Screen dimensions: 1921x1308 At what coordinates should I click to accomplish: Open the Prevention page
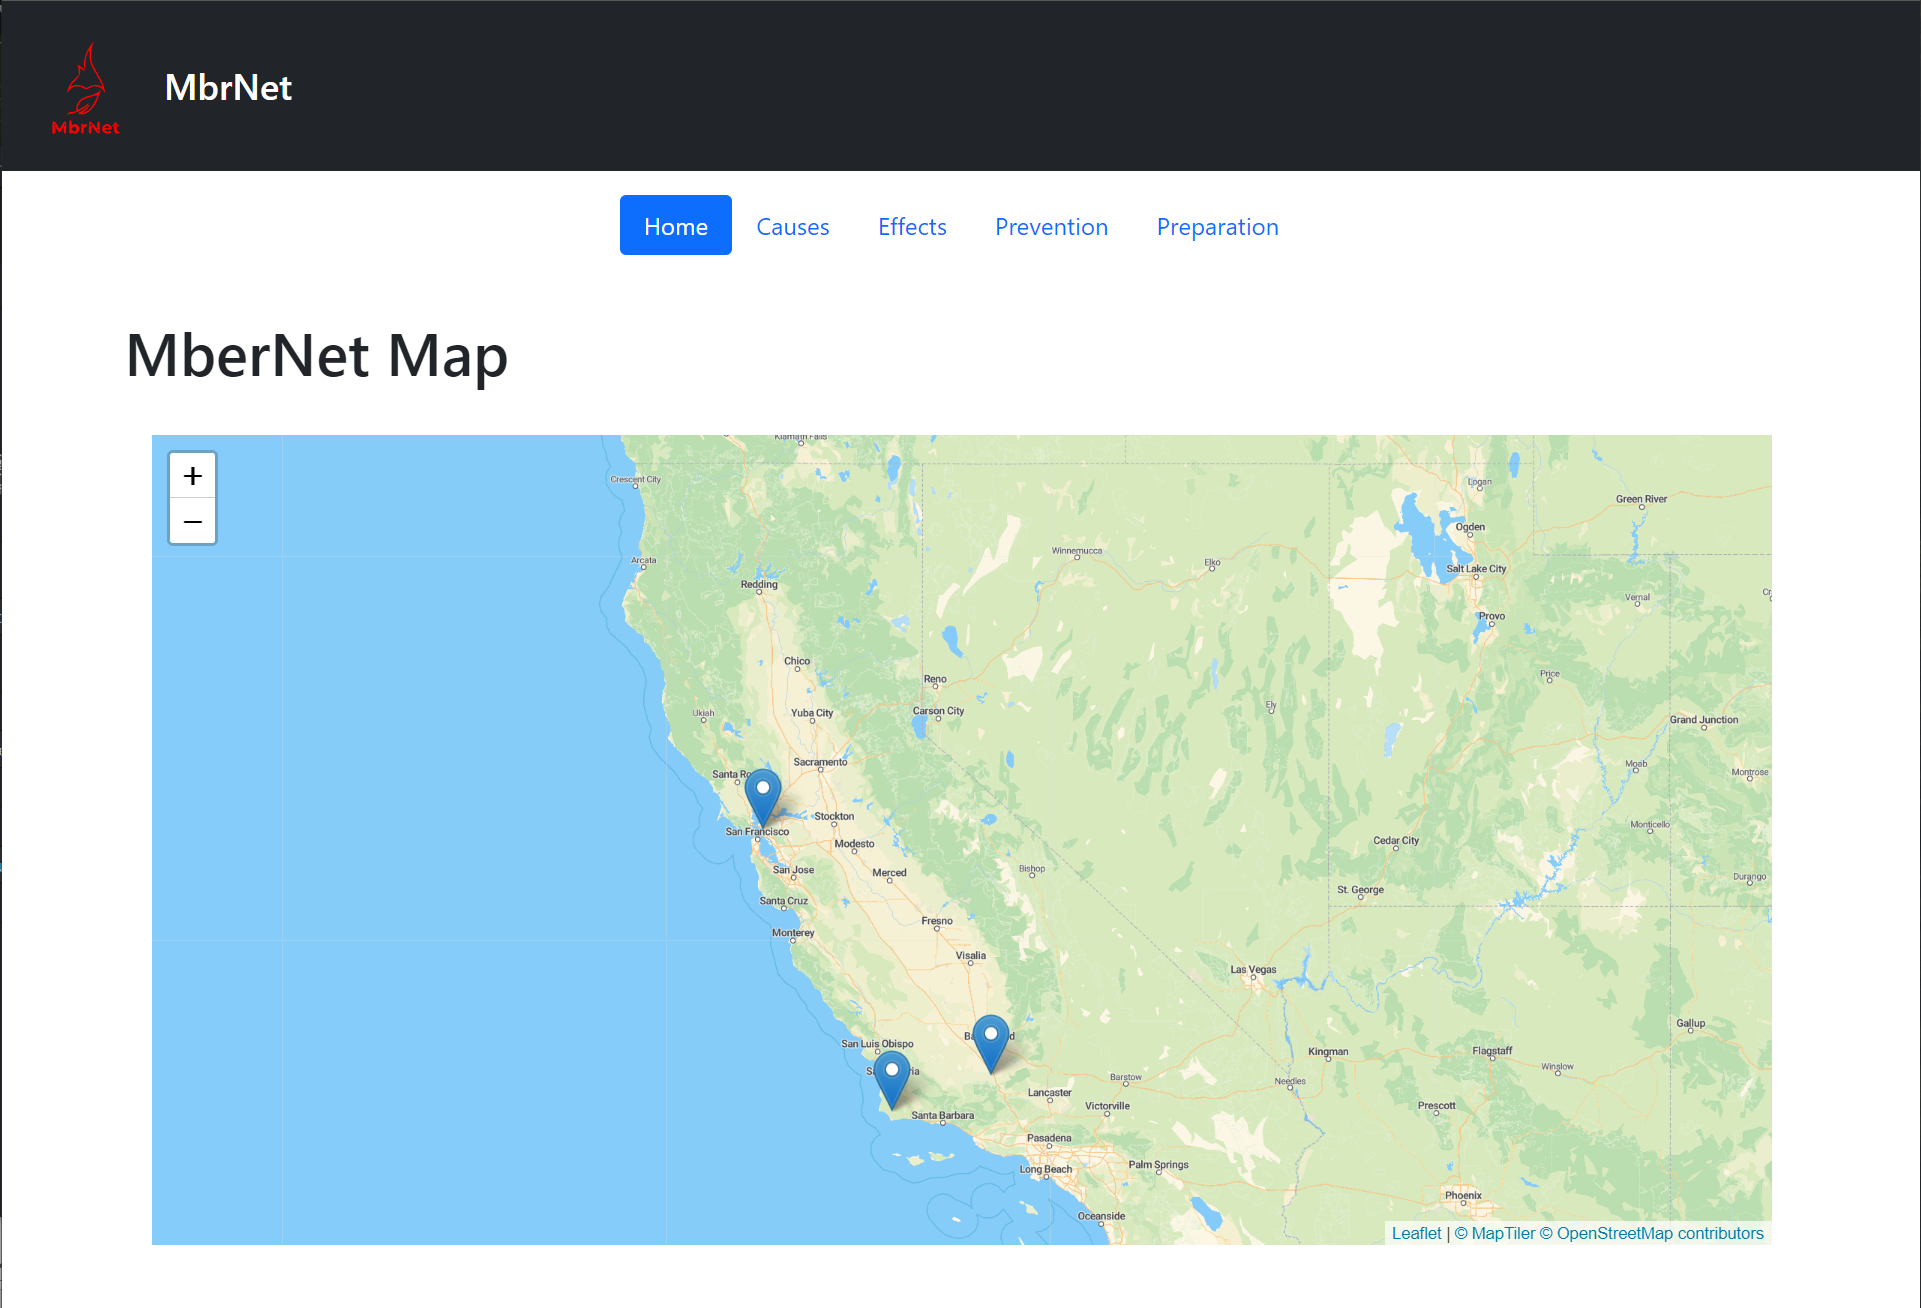coord(1051,226)
